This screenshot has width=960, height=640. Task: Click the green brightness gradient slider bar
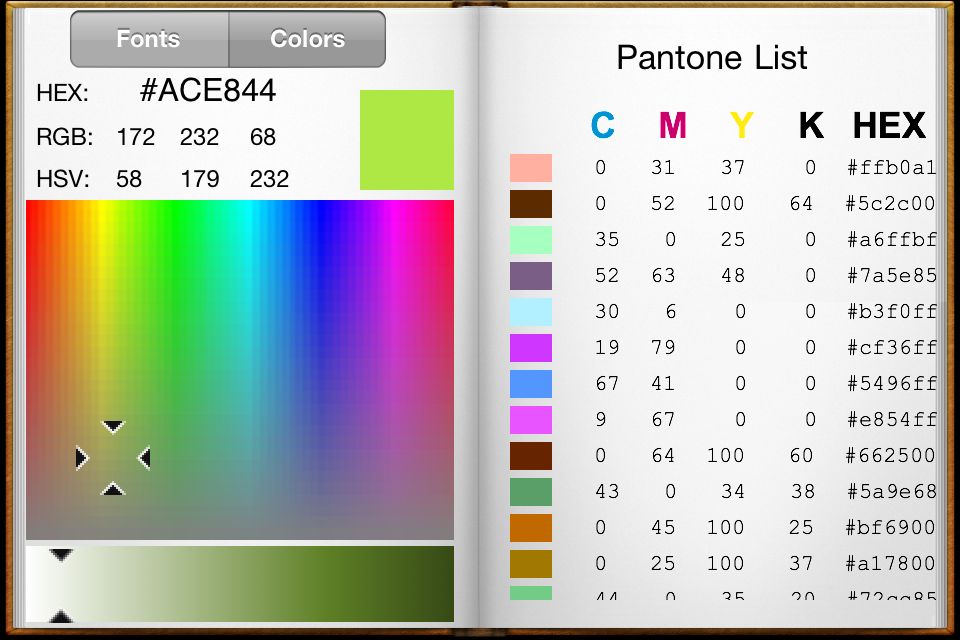click(x=240, y=584)
